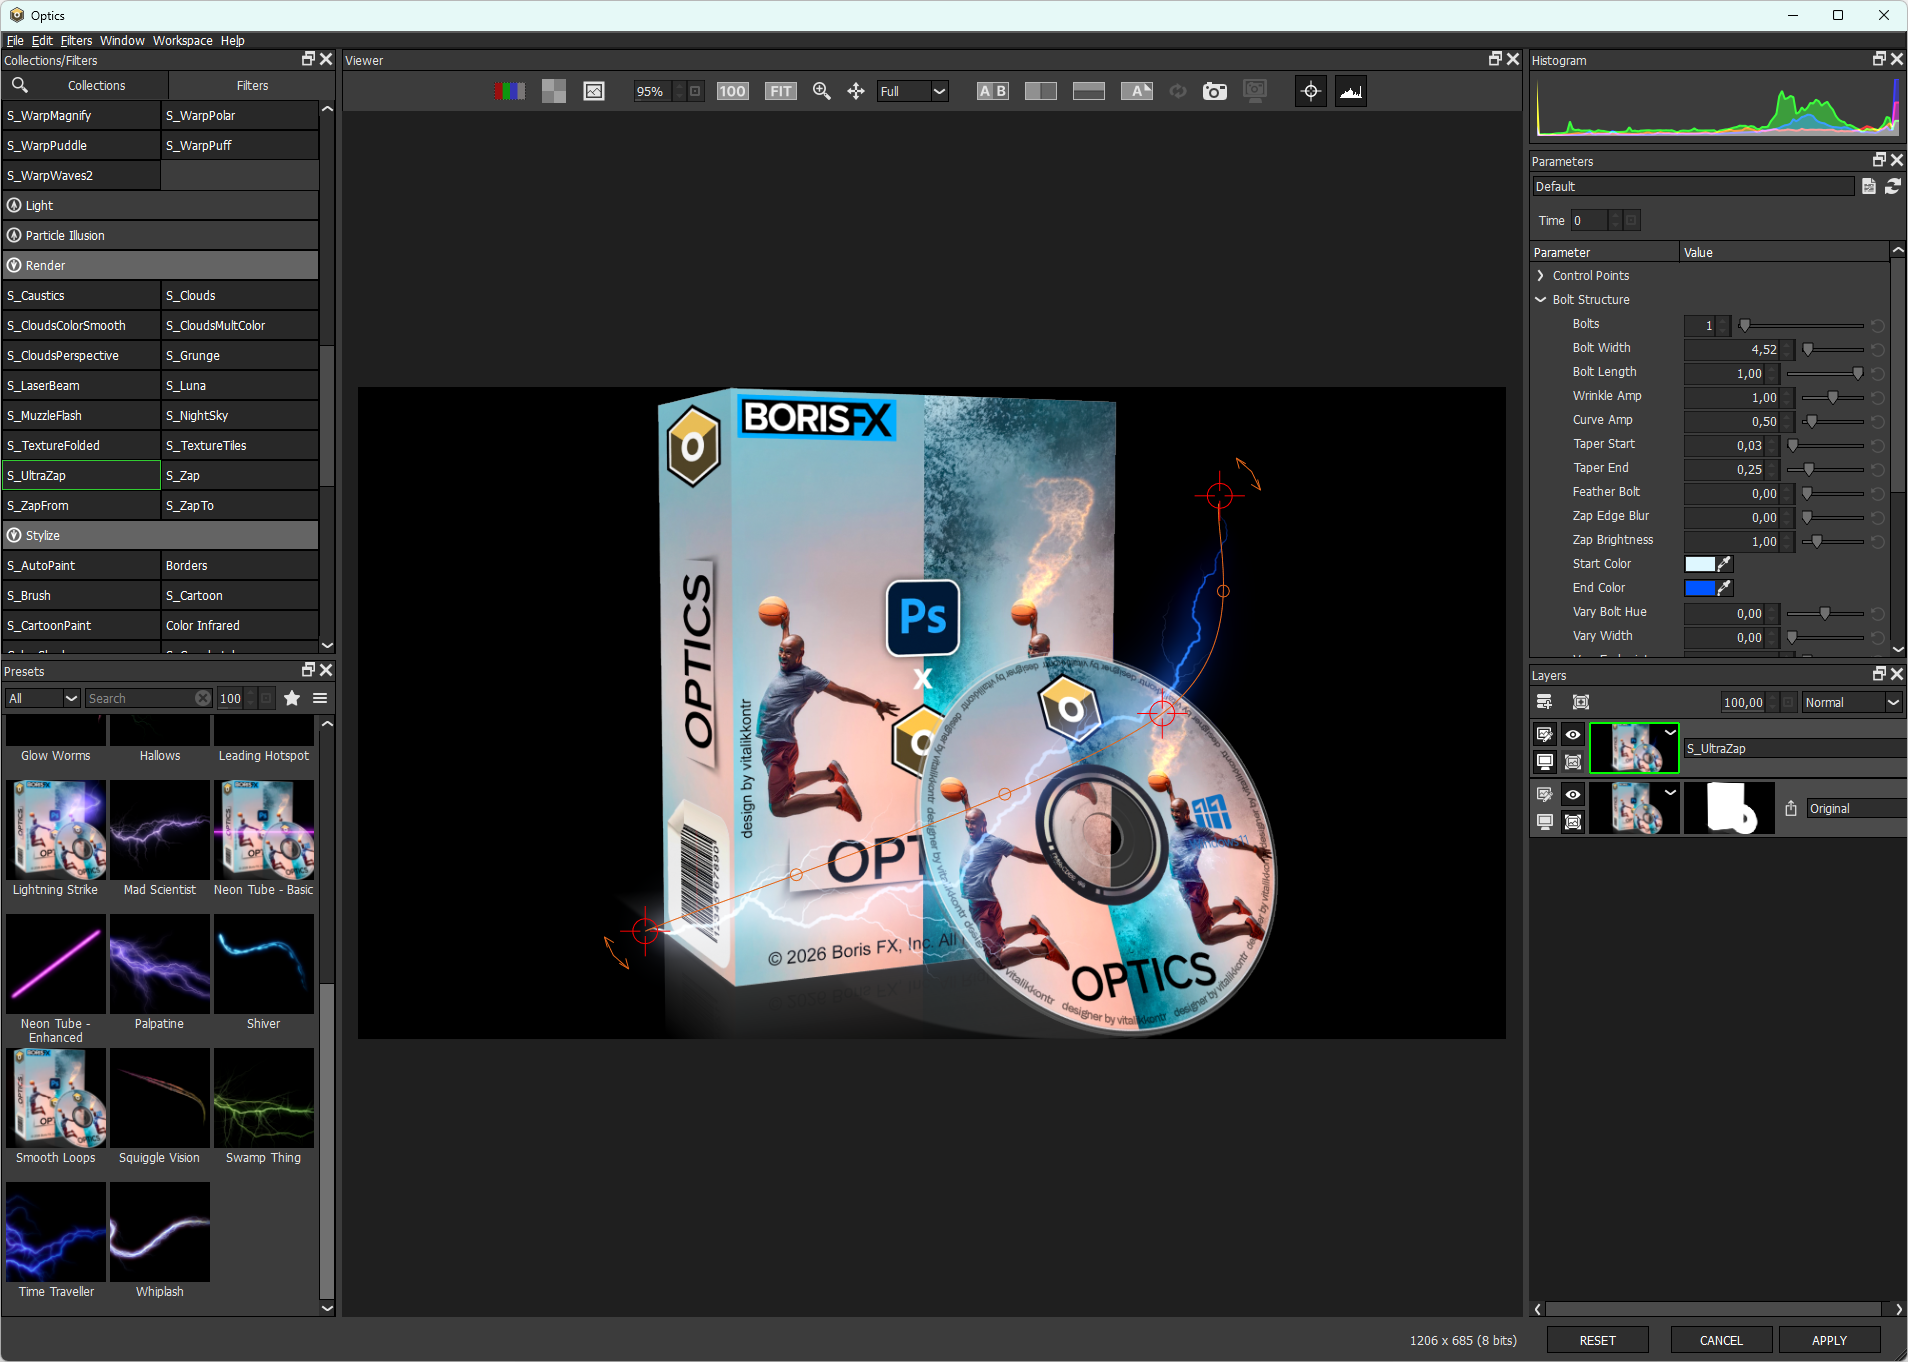The height and width of the screenshot is (1362, 1908).
Task: Switch to the Filters tab
Action: click(252, 86)
